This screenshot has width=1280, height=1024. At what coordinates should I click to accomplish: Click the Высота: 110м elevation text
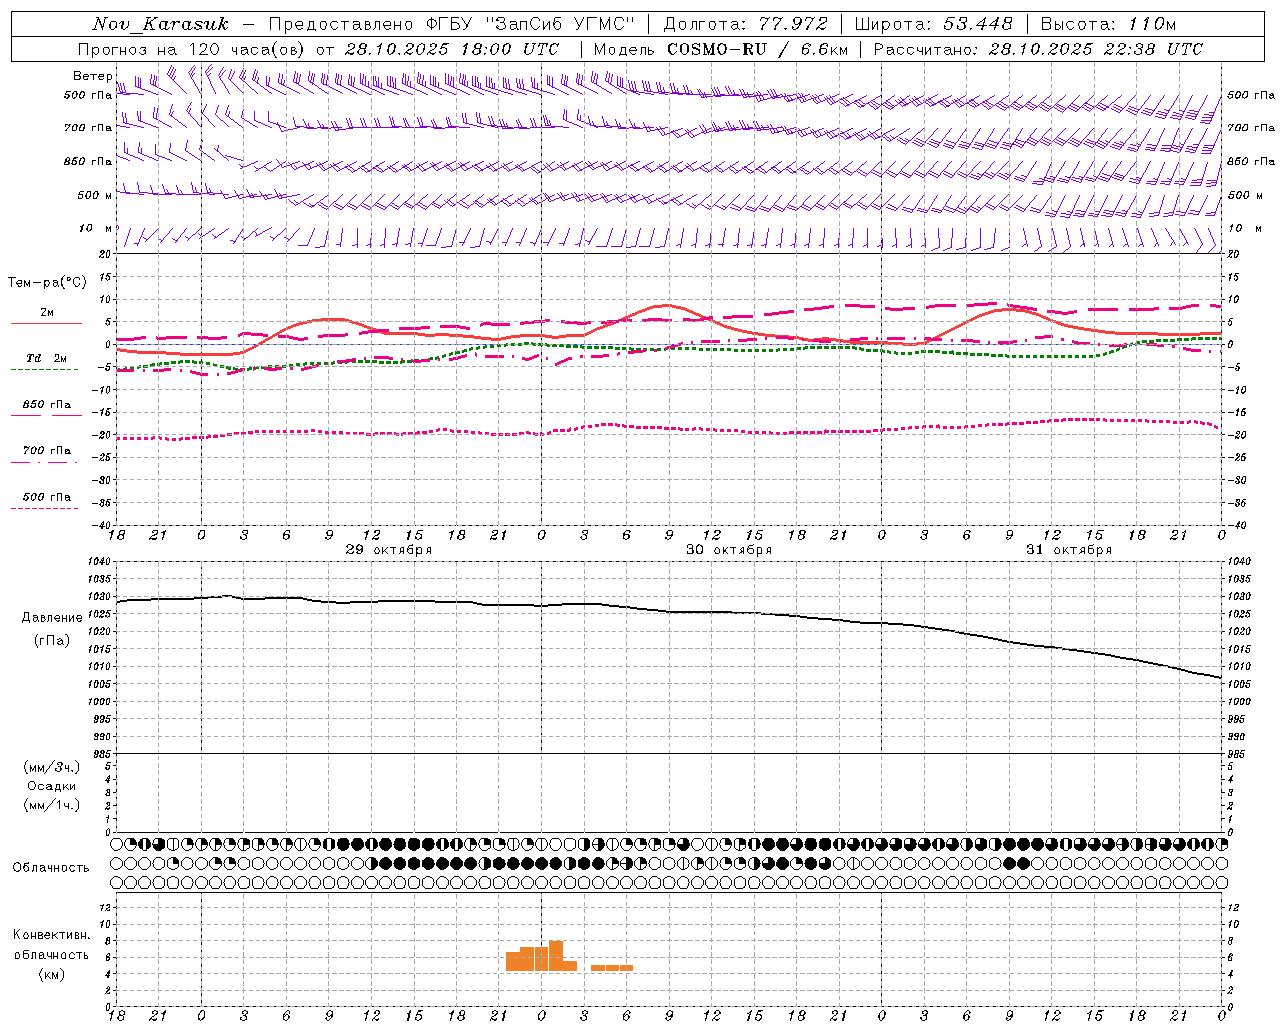pos(1108,24)
